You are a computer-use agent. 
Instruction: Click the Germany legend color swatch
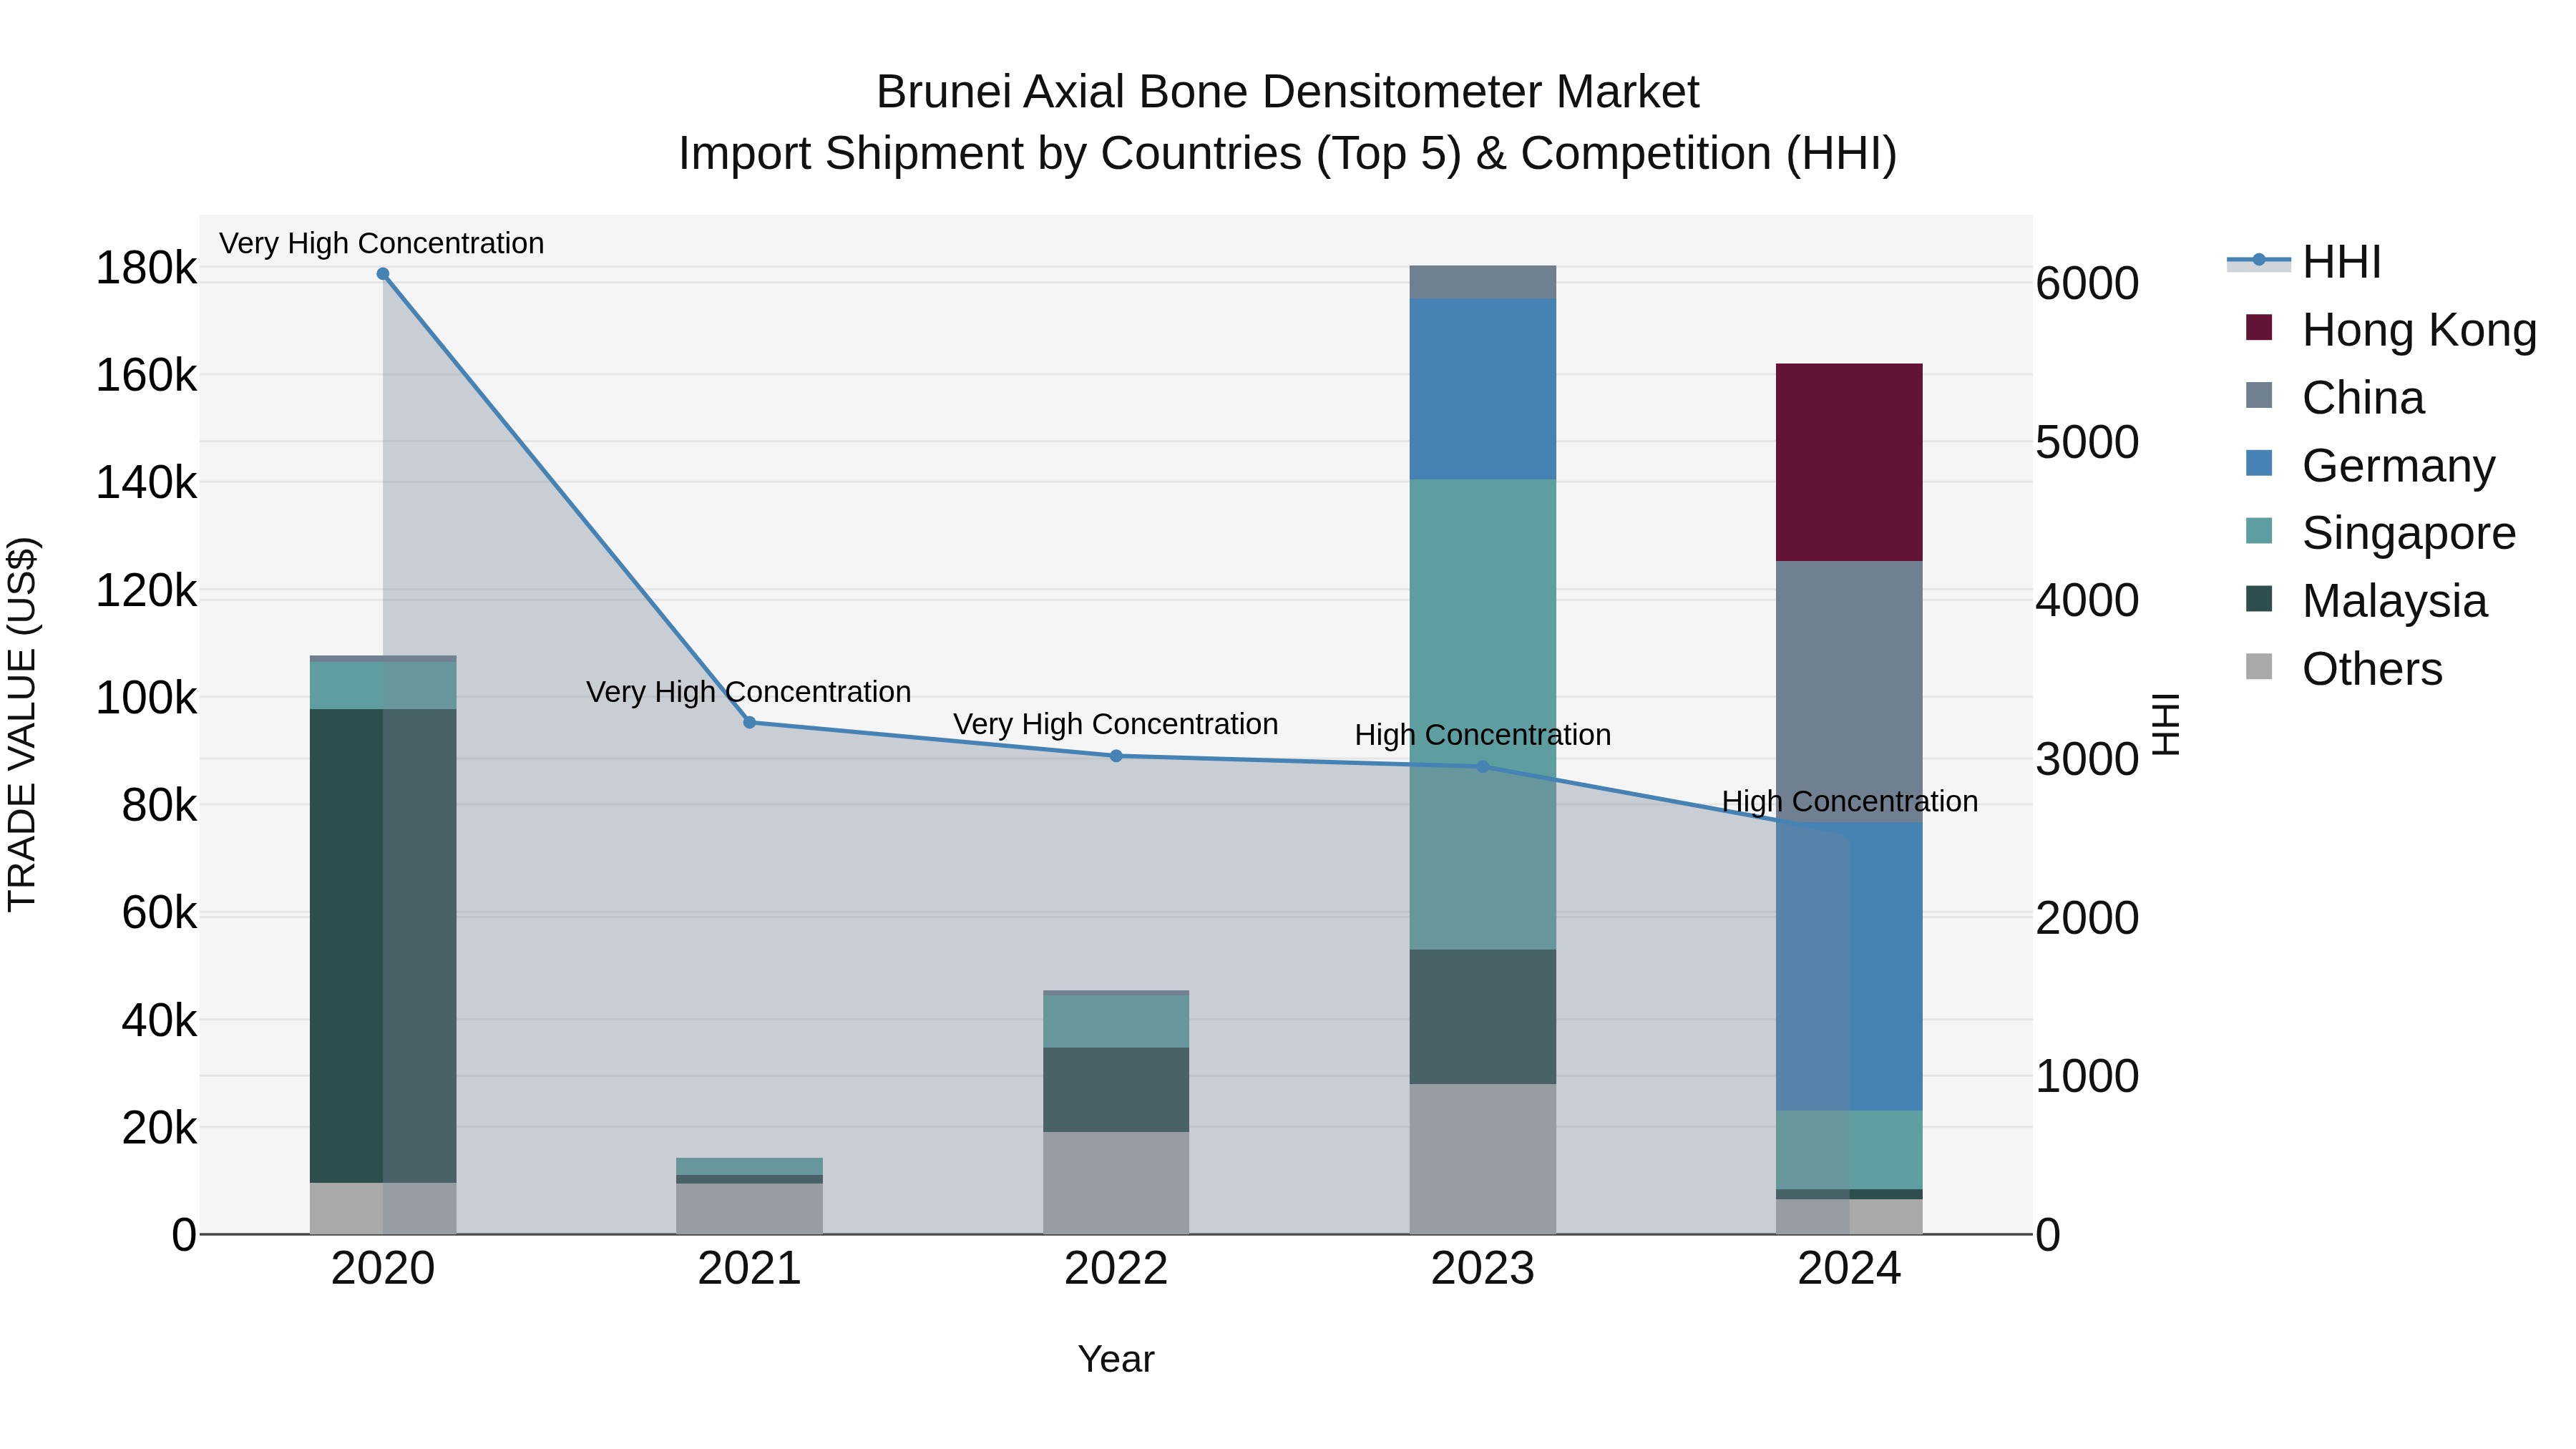click(2258, 463)
